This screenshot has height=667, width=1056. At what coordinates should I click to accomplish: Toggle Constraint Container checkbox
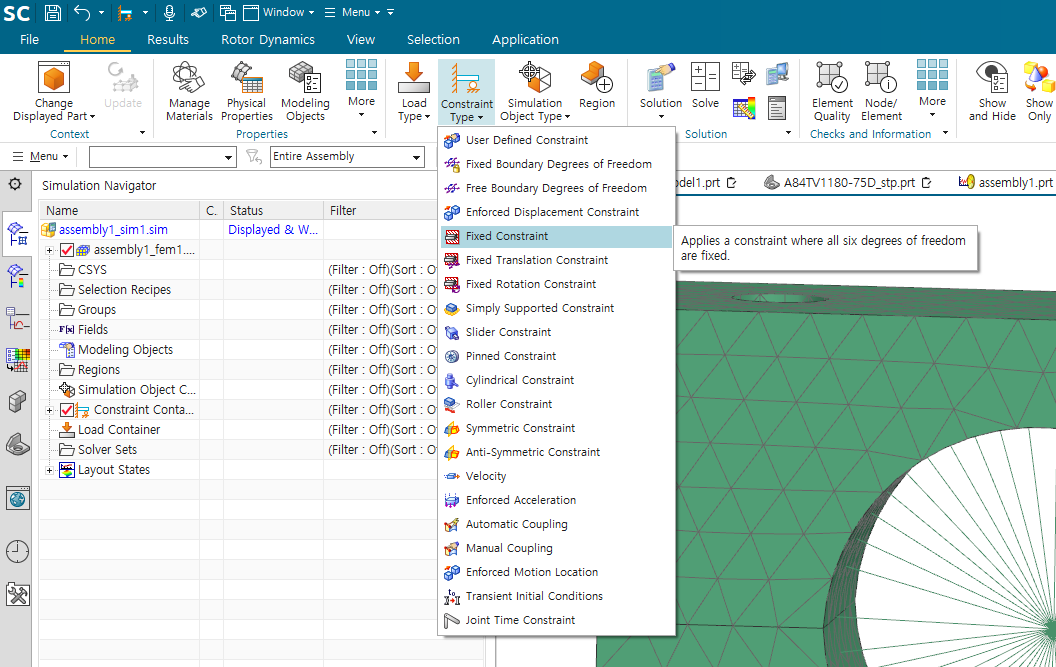tap(67, 410)
